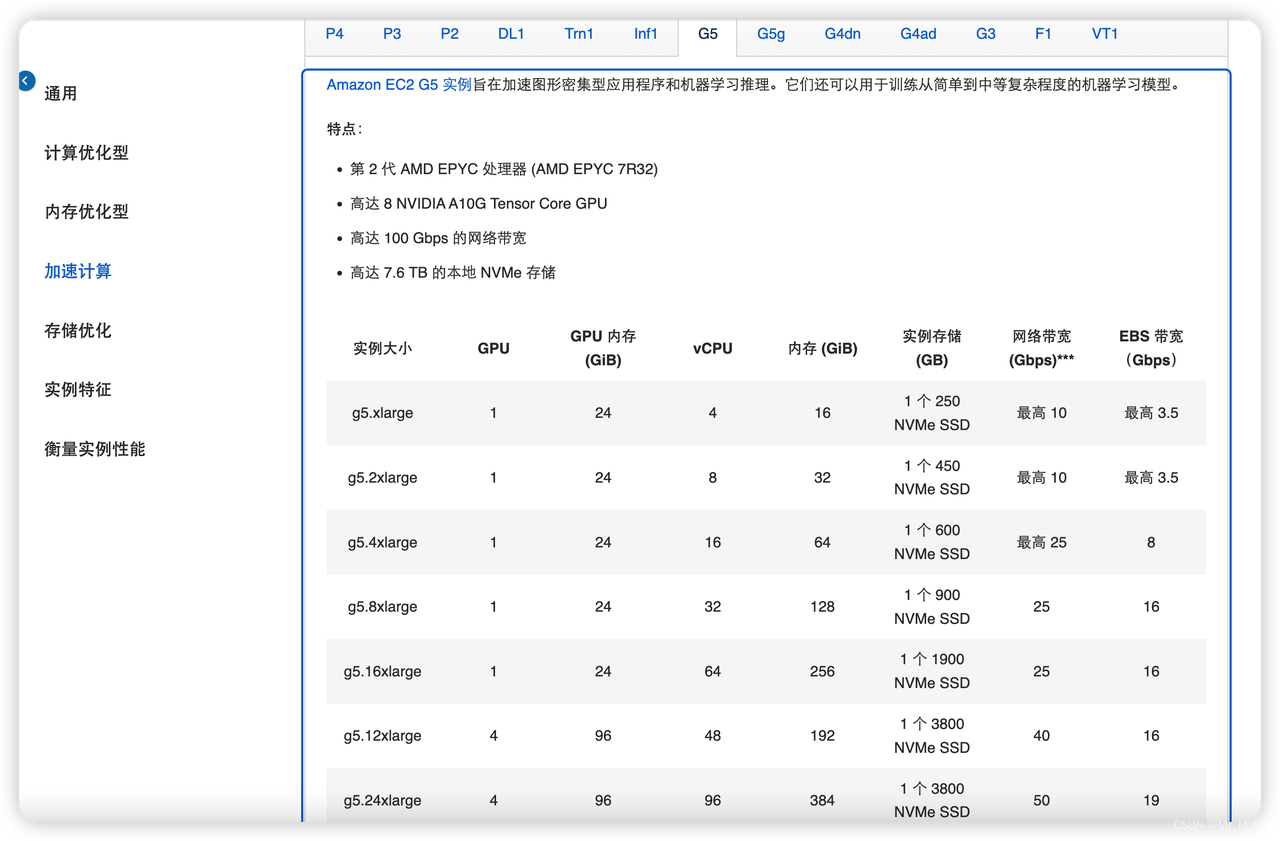Select the g5.2xlarge row name
Viewport: 1280px width, 841px height.
pos(383,477)
